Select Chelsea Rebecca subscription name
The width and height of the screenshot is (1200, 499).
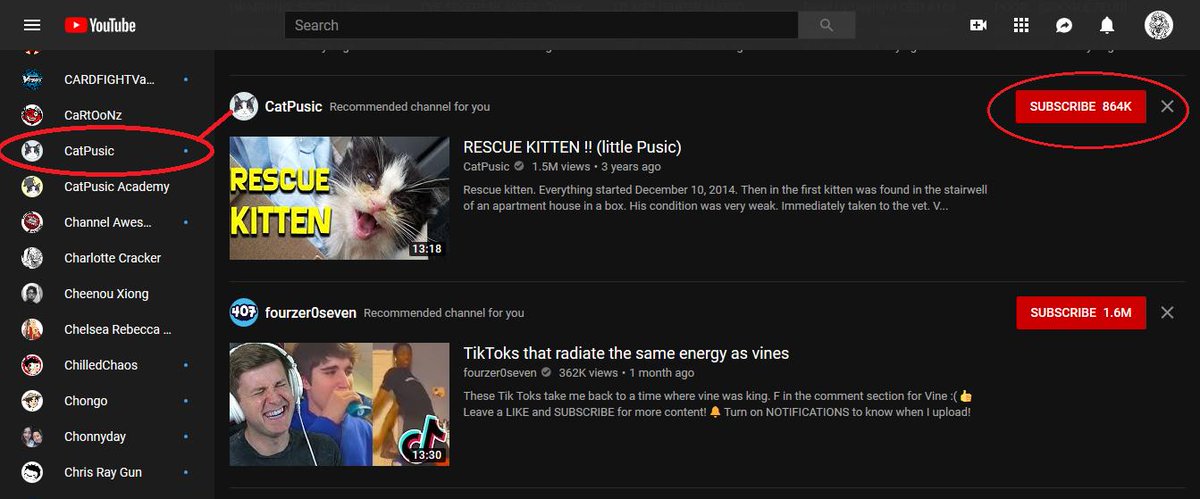[x=118, y=329]
